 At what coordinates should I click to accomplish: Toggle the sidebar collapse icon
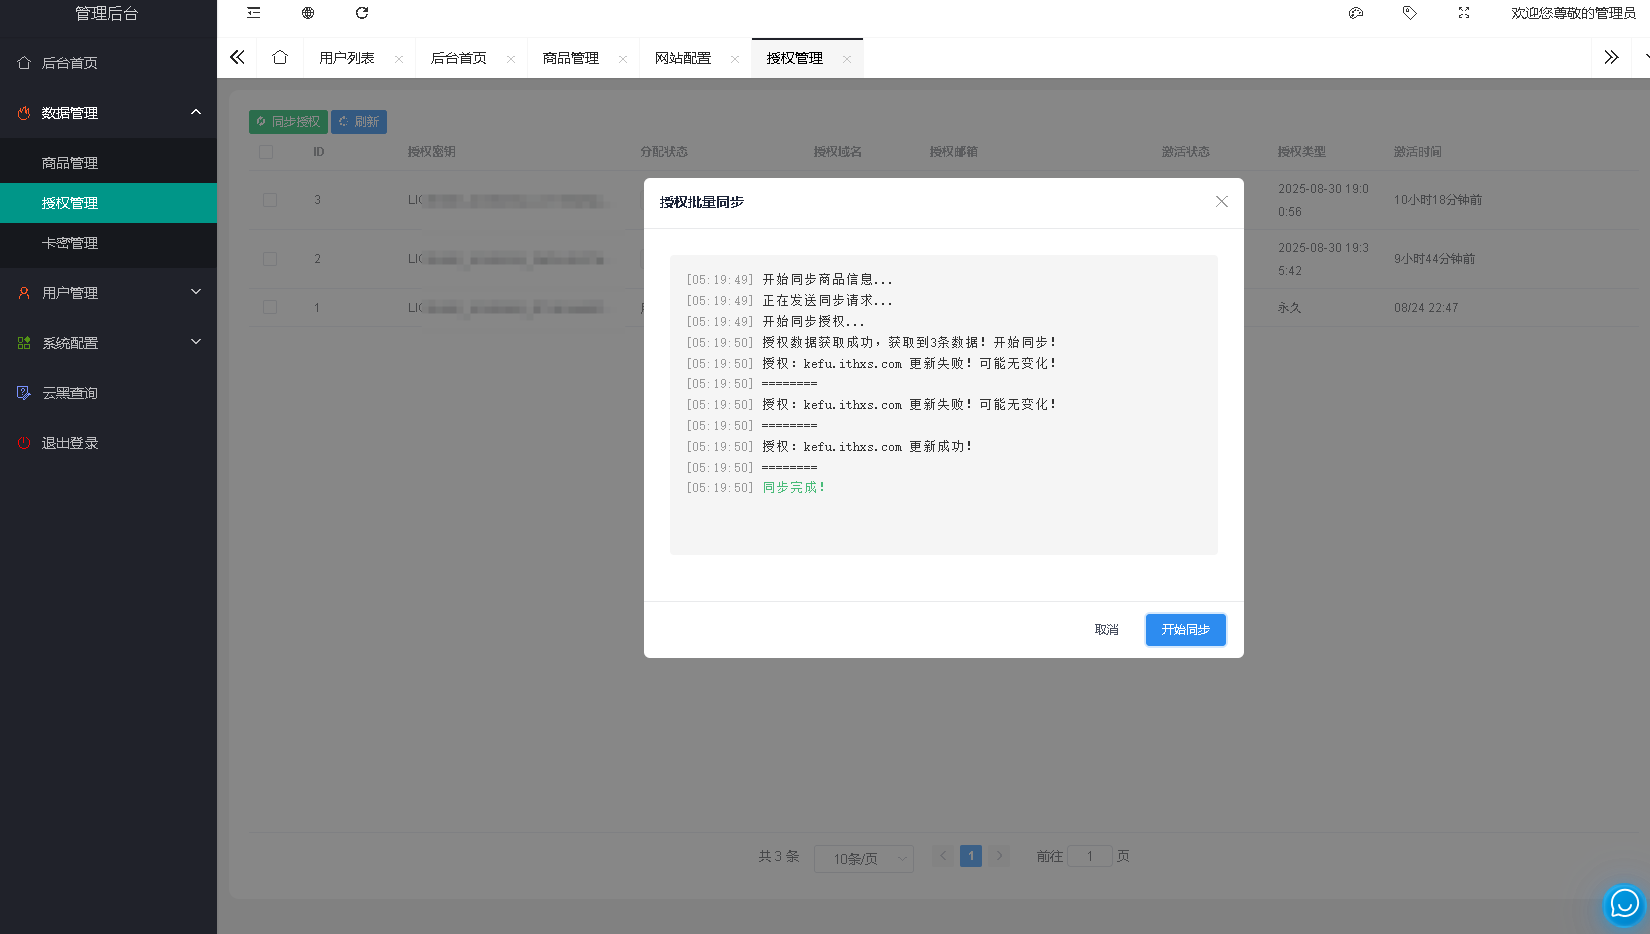point(253,13)
